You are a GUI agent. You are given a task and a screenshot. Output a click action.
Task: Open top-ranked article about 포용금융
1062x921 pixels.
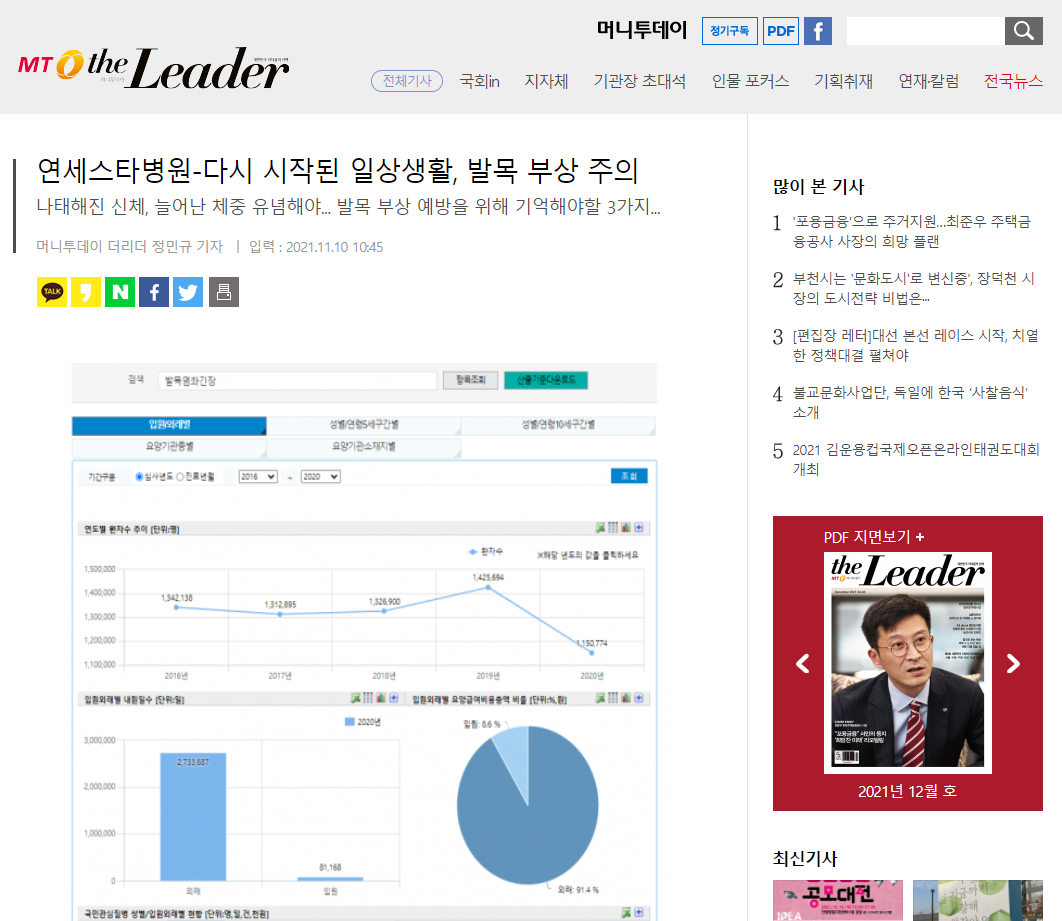point(912,232)
